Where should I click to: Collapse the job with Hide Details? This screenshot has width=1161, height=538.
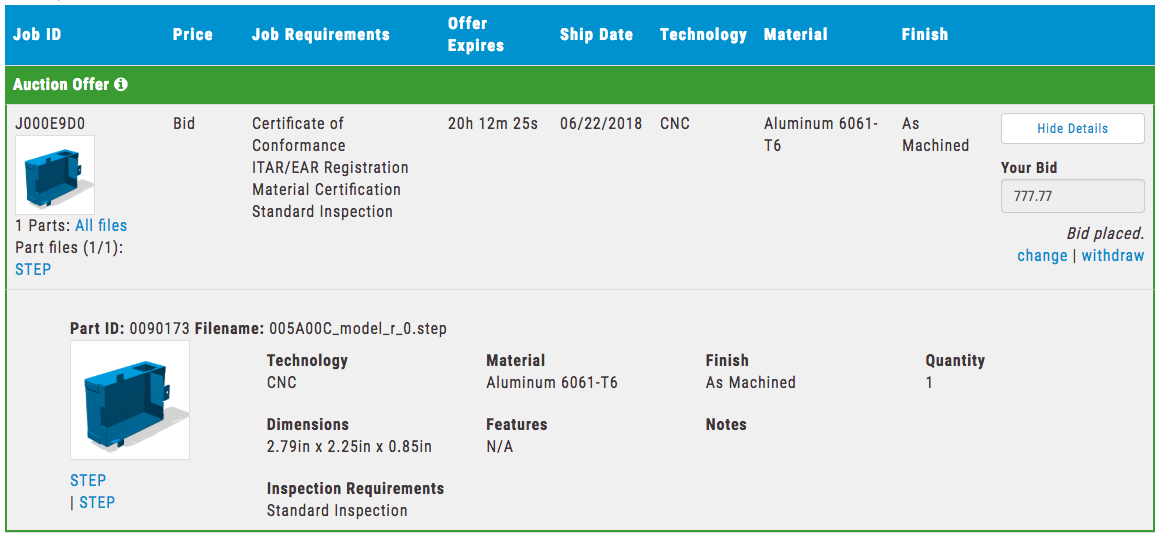pyautogui.click(x=1072, y=129)
